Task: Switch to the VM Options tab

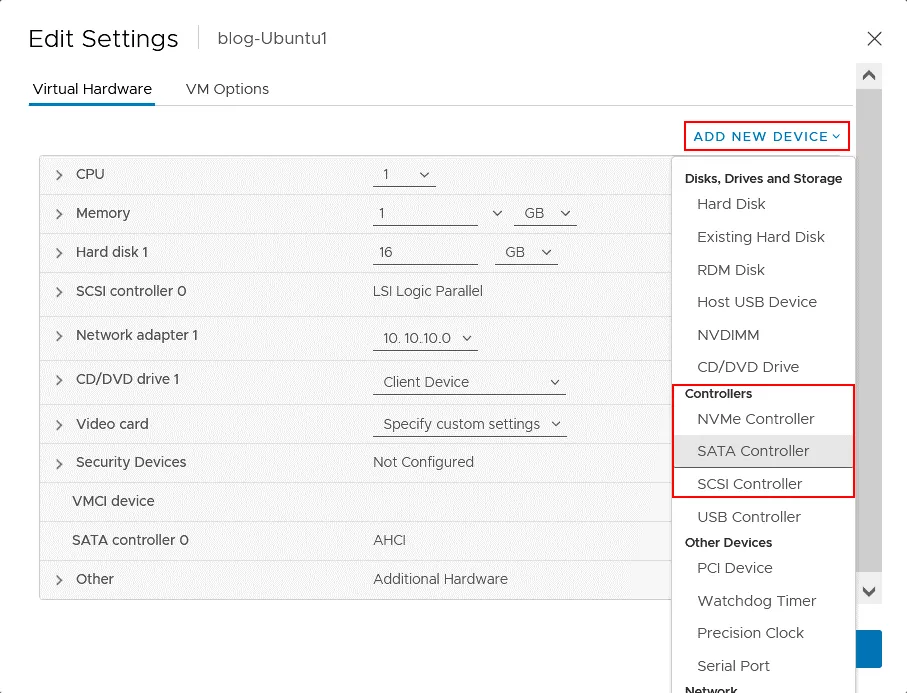Action: (x=227, y=89)
